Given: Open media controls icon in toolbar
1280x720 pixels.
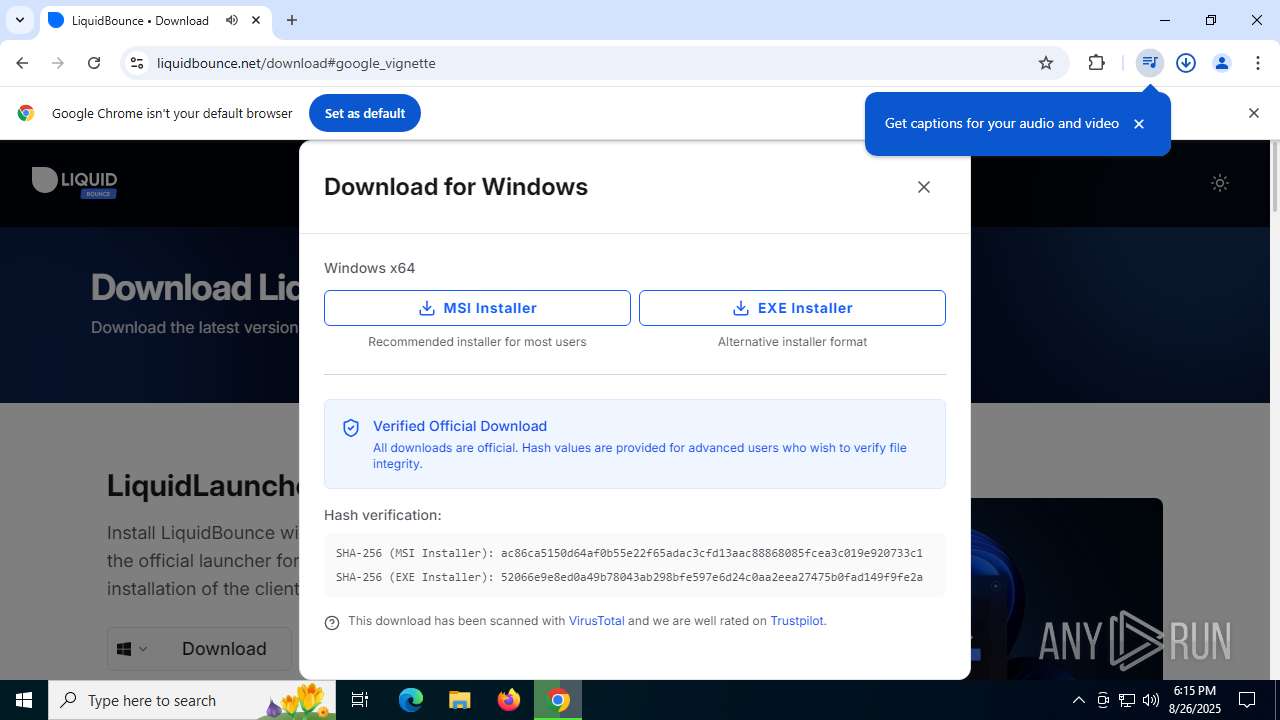Looking at the screenshot, I should 1150,63.
